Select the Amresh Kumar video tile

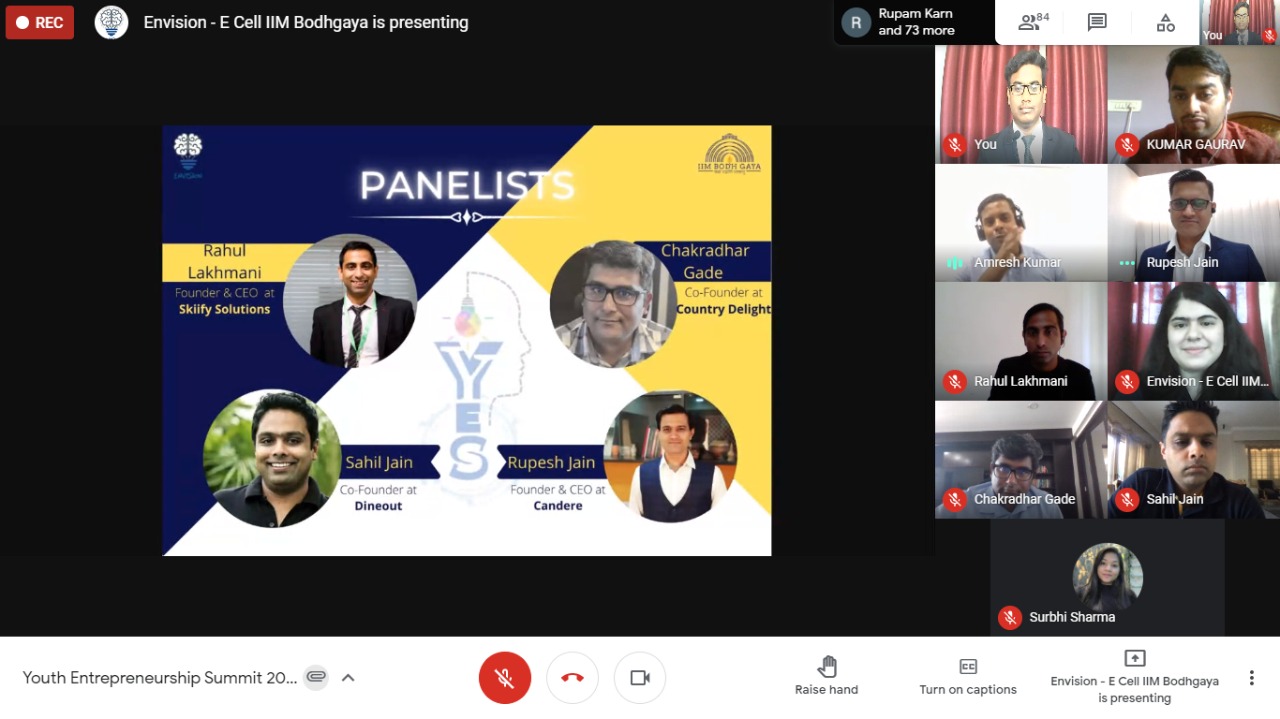(1021, 222)
